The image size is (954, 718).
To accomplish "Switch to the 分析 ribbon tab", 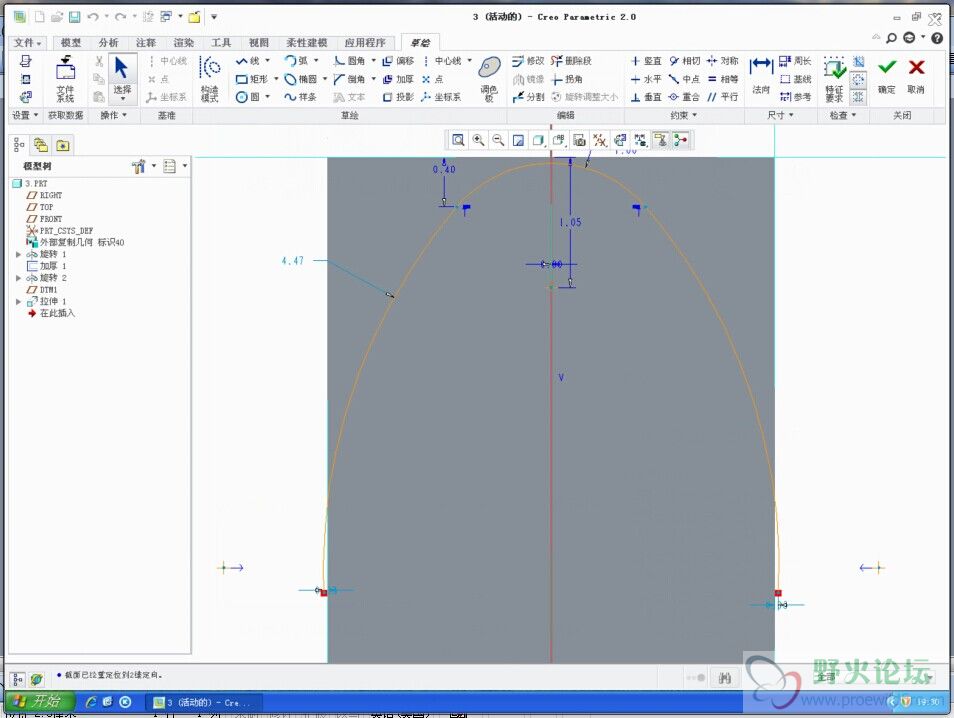I will pos(108,43).
